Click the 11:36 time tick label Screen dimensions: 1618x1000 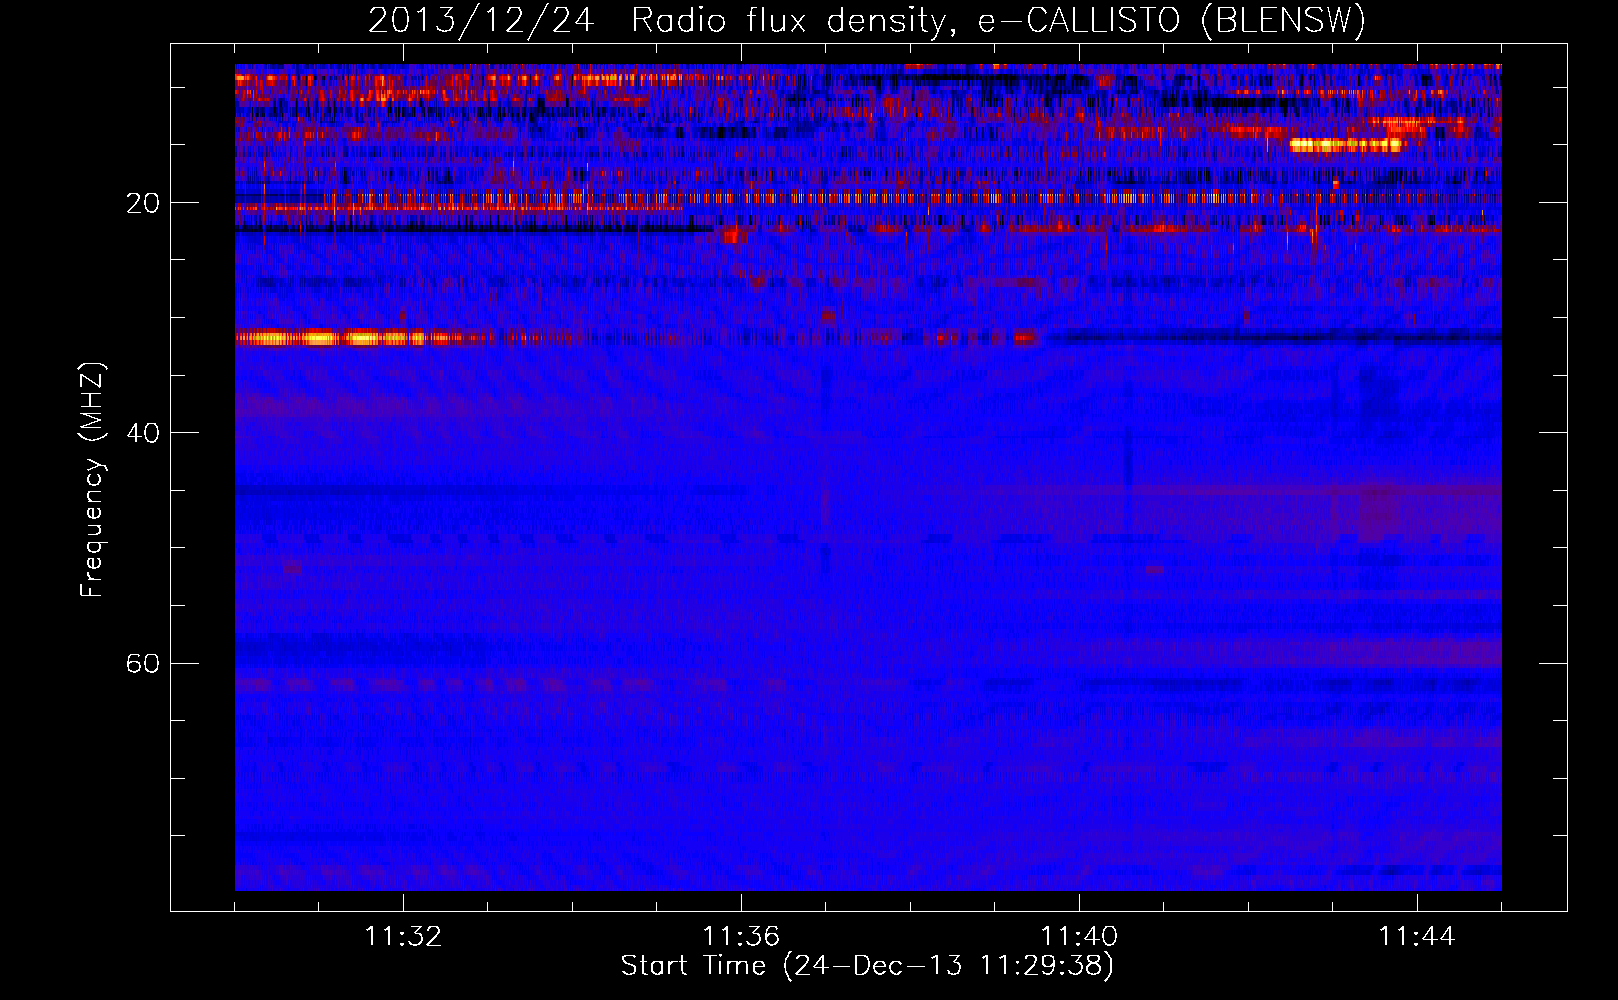tap(741, 937)
